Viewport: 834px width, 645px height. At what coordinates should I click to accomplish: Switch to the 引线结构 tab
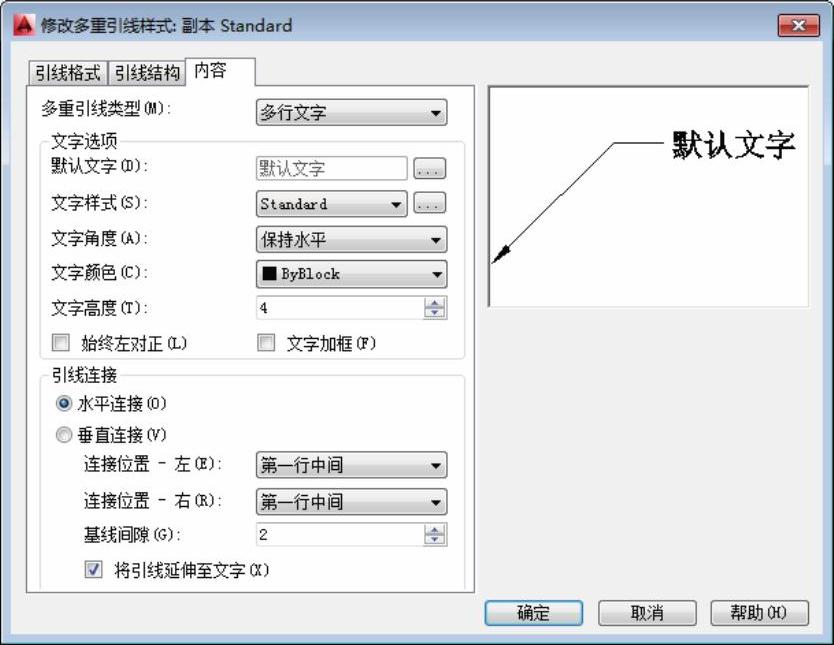tap(147, 73)
